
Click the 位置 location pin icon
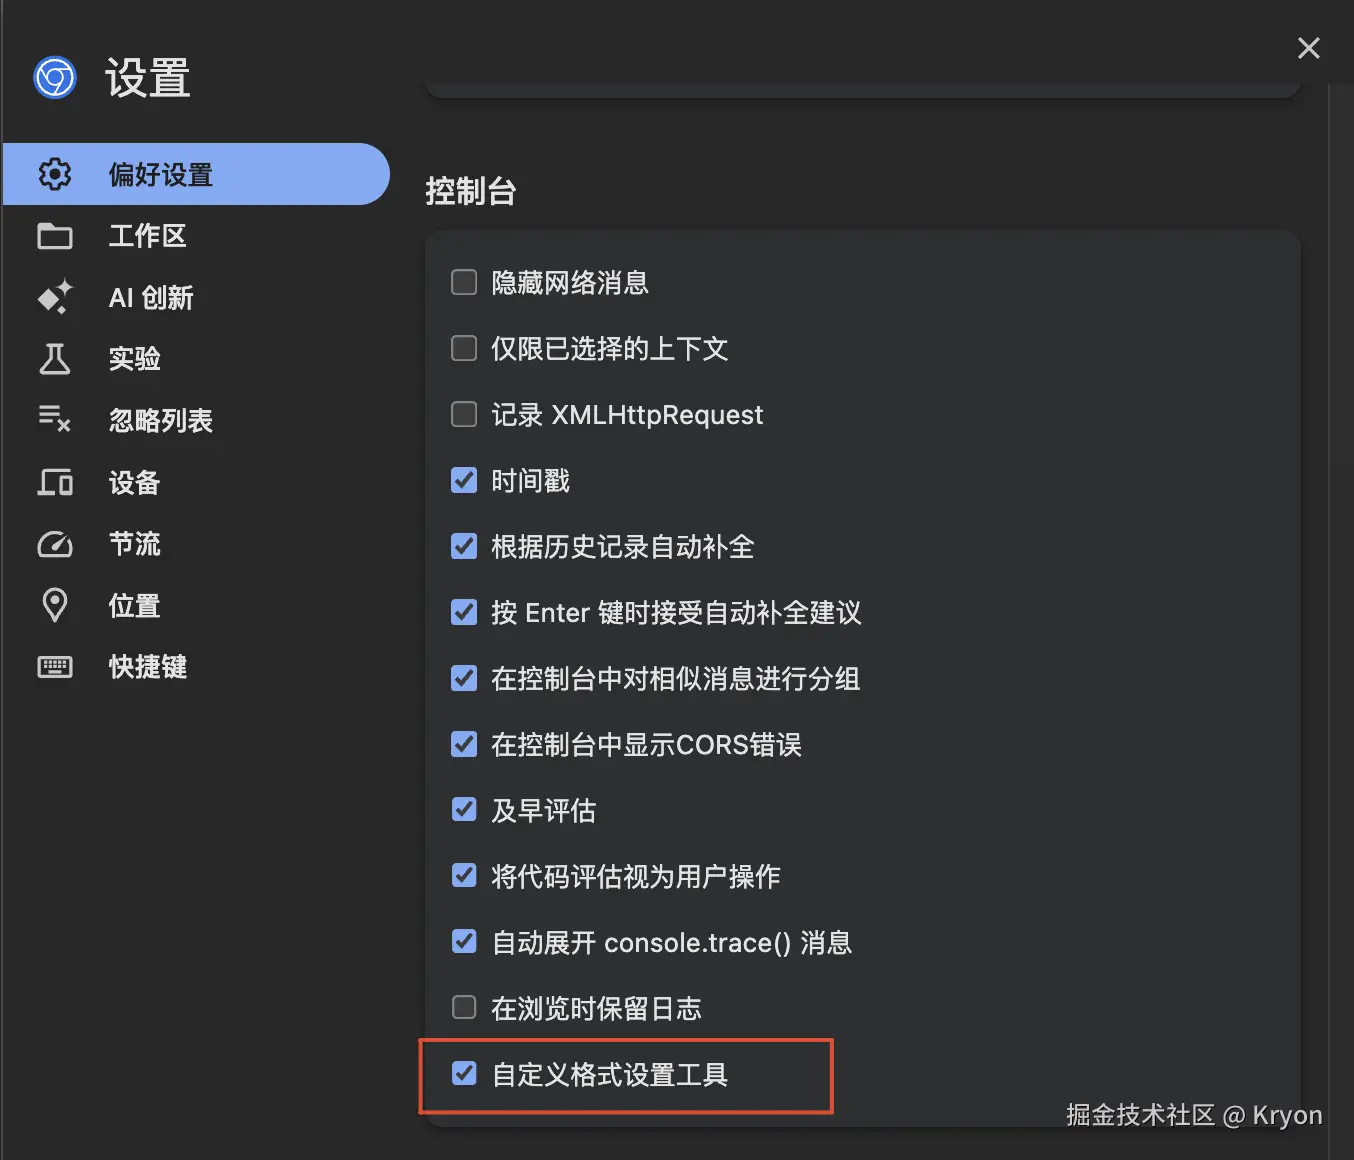click(x=55, y=605)
